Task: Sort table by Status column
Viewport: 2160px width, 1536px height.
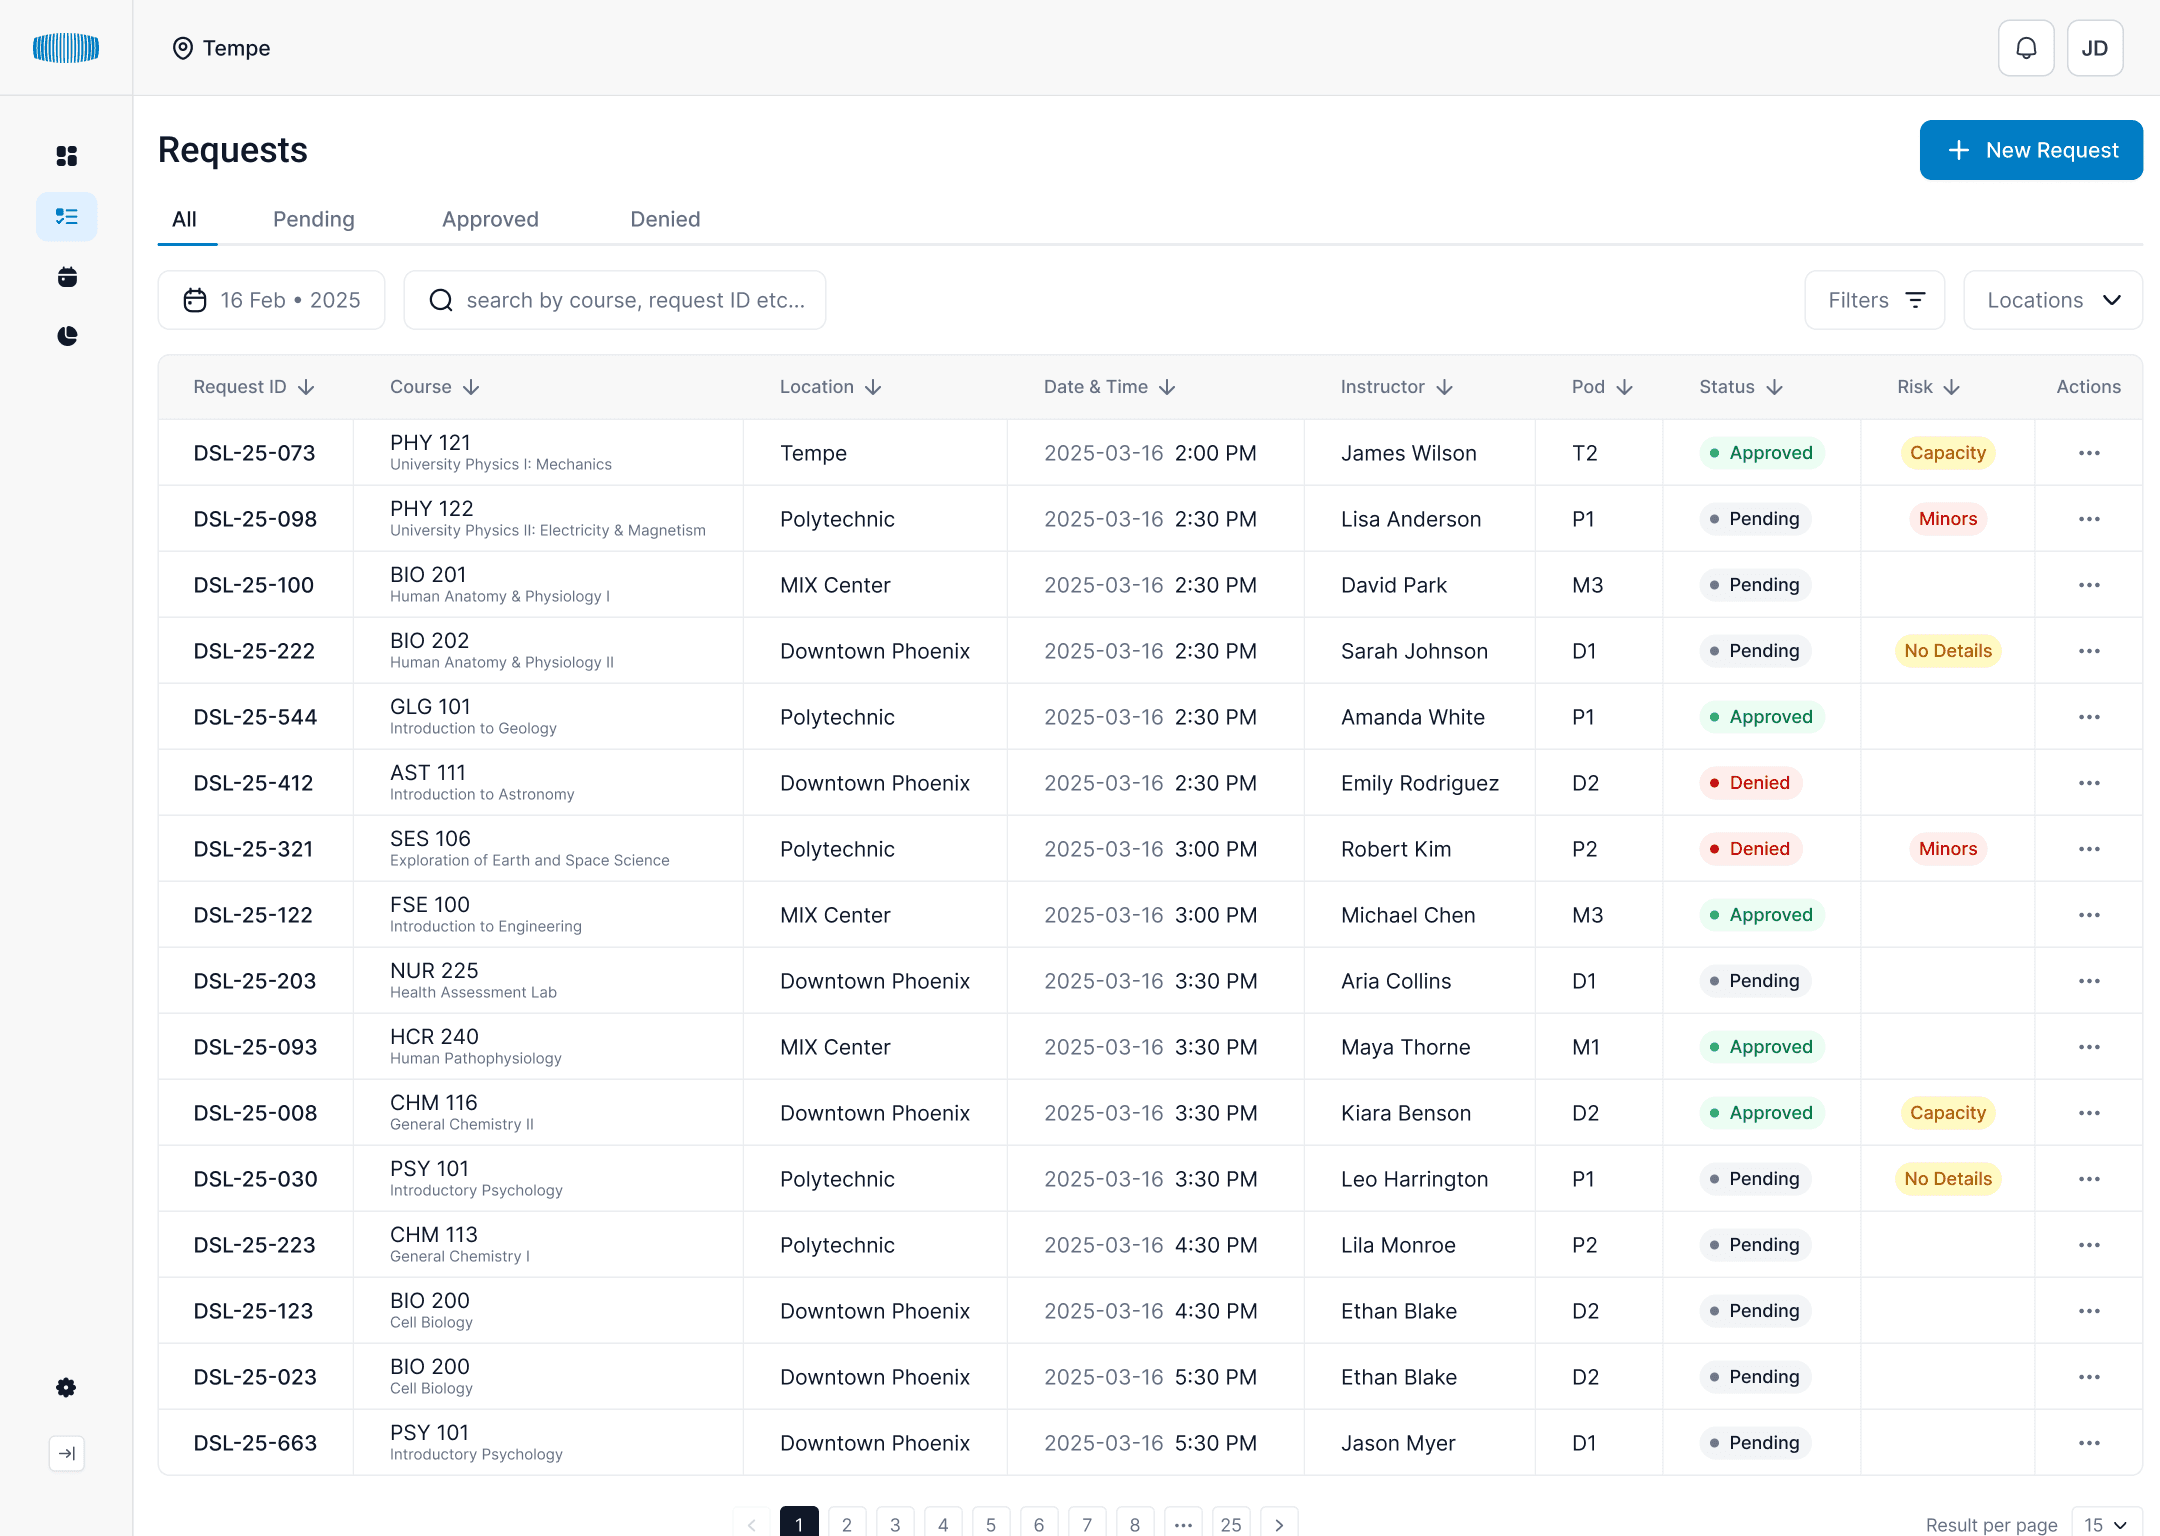Action: pyautogui.click(x=1774, y=387)
